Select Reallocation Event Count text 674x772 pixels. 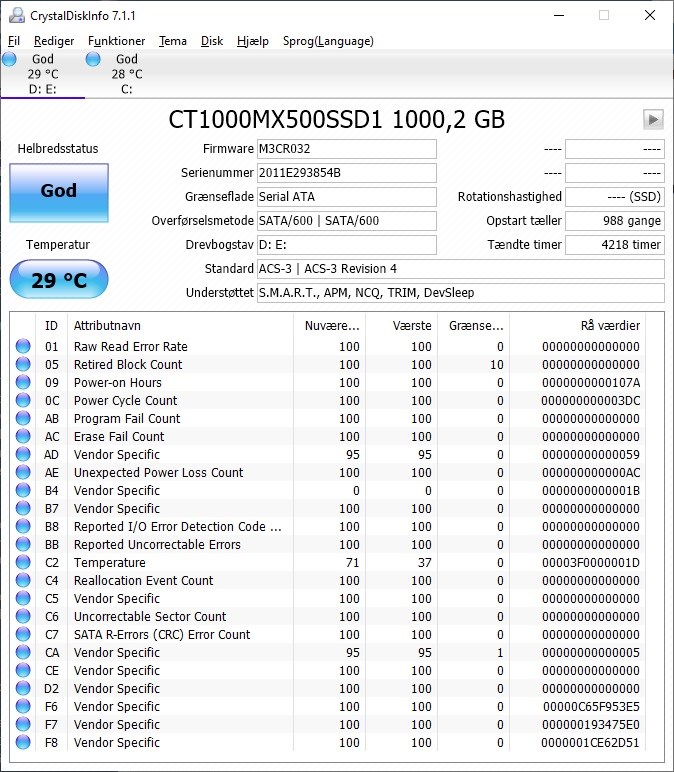coord(143,580)
